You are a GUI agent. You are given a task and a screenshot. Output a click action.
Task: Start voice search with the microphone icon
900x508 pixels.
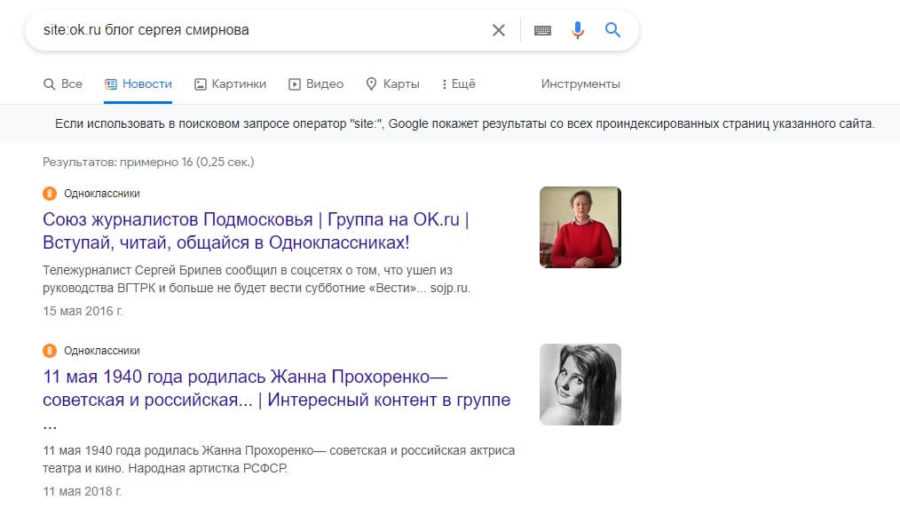tap(578, 30)
